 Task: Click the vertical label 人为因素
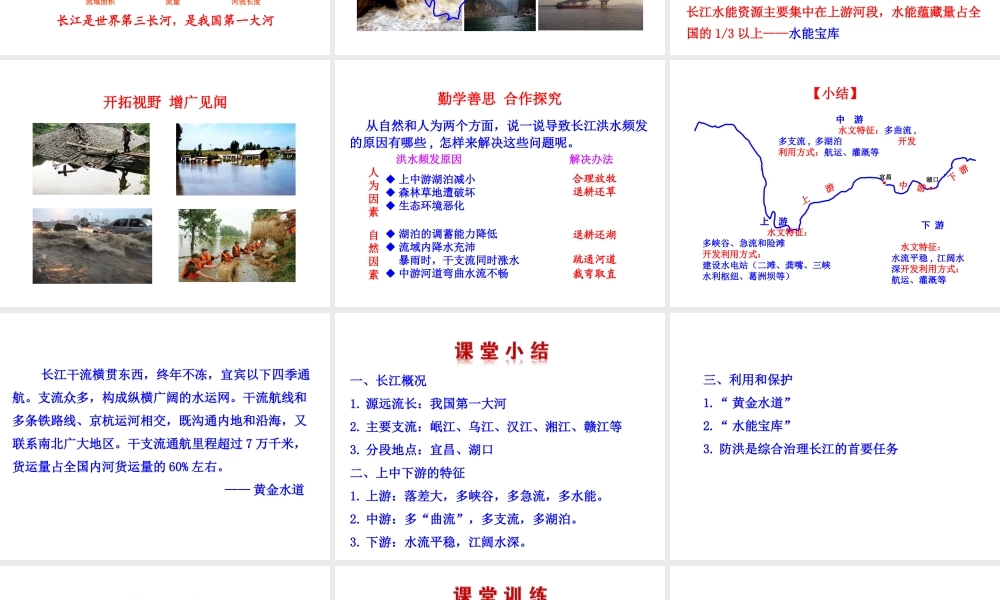click(x=374, y=192)
